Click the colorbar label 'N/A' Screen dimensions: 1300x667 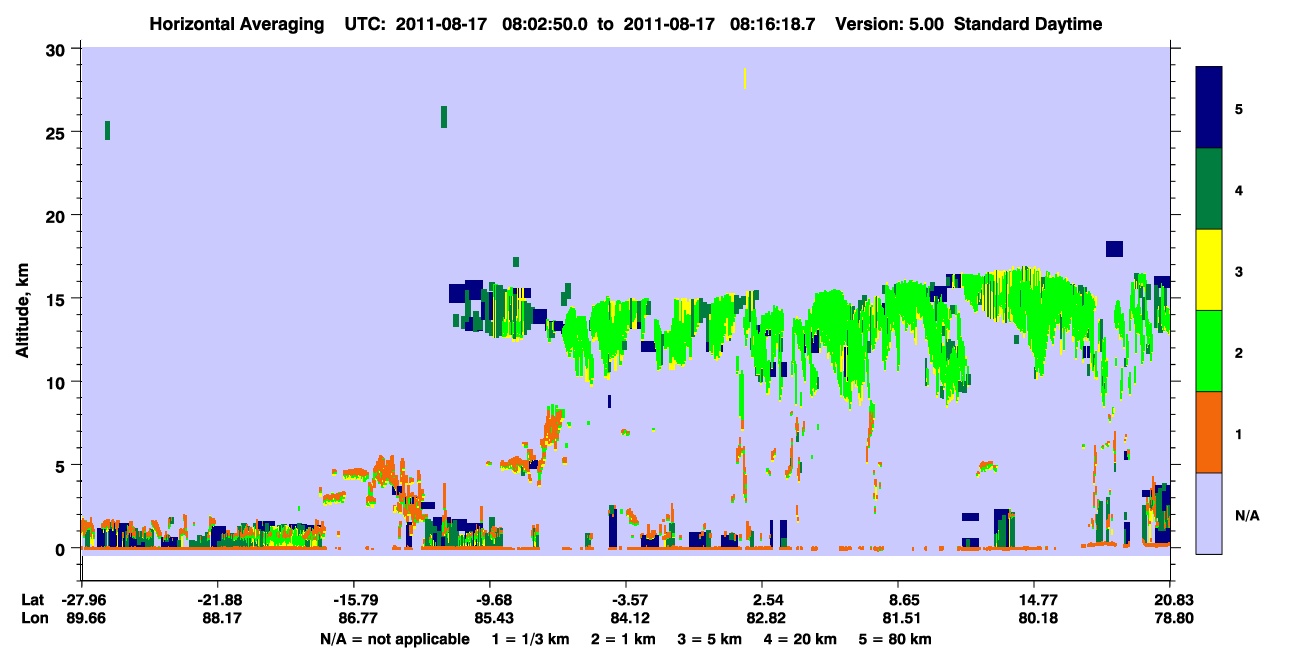pyautogui.click(x=1247, y=515)
